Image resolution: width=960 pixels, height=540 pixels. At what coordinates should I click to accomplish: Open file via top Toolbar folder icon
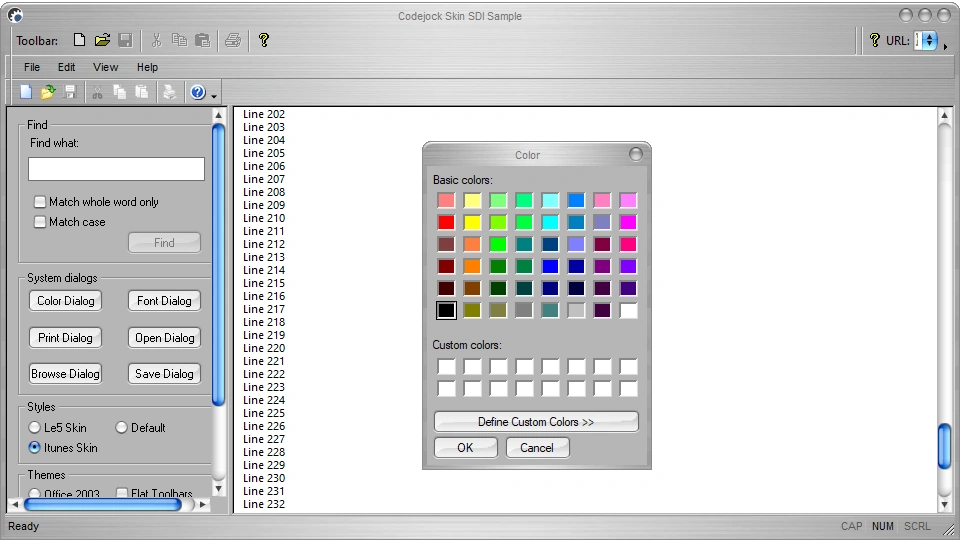coord(102,40)
